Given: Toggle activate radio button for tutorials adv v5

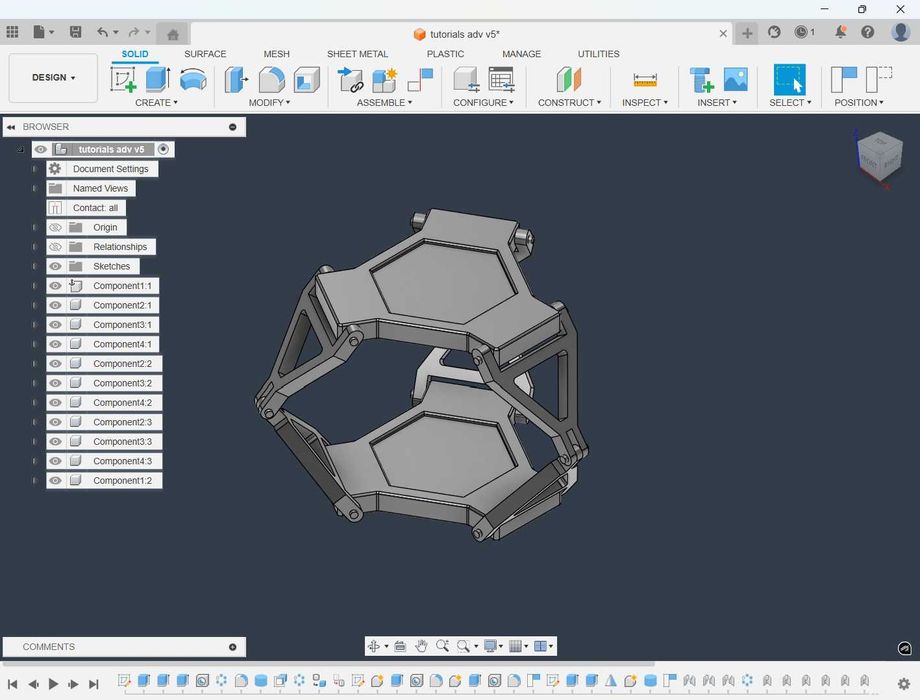Looking at the screenshot, I should 163,149.
